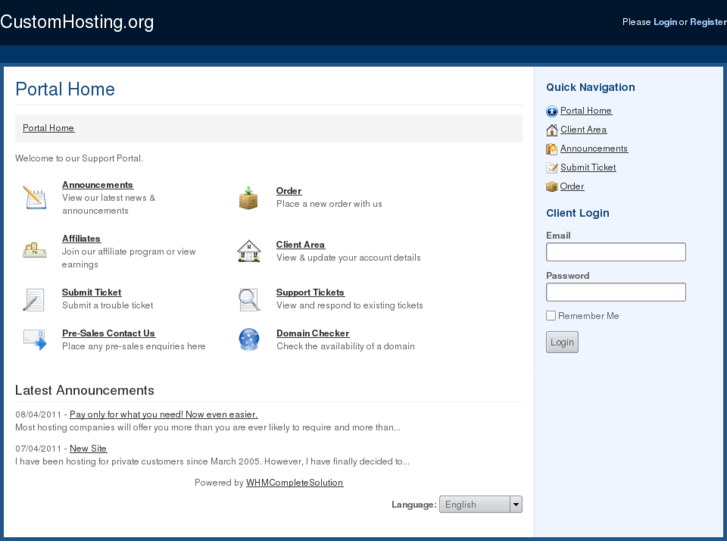Open the Announcements link in main panel
The width and height of the screenshot is (727, 545).
[x=97, y=185]
